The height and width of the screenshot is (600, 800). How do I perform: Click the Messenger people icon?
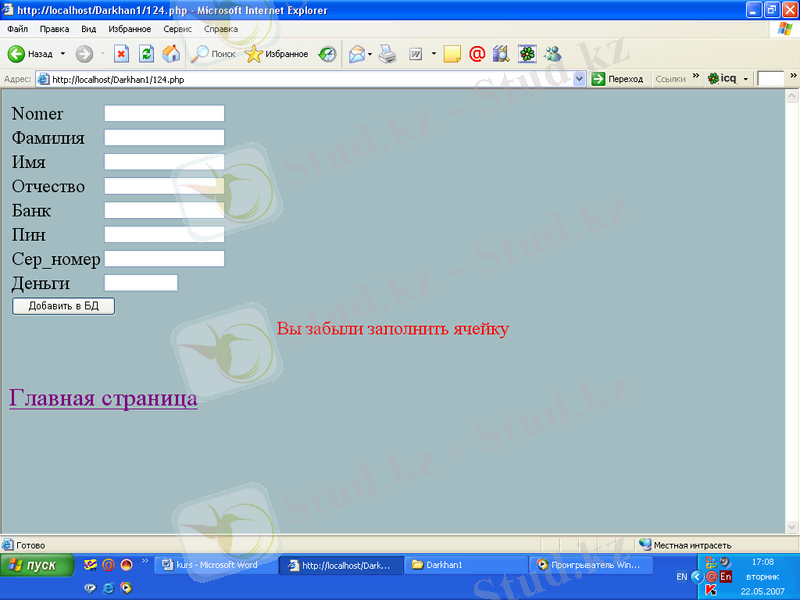click(553, 54)
